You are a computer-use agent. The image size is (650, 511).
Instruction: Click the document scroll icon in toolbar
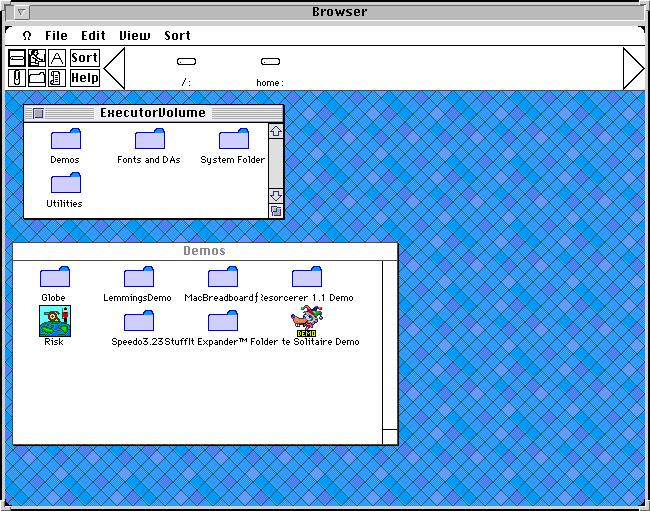click(57, 77)
